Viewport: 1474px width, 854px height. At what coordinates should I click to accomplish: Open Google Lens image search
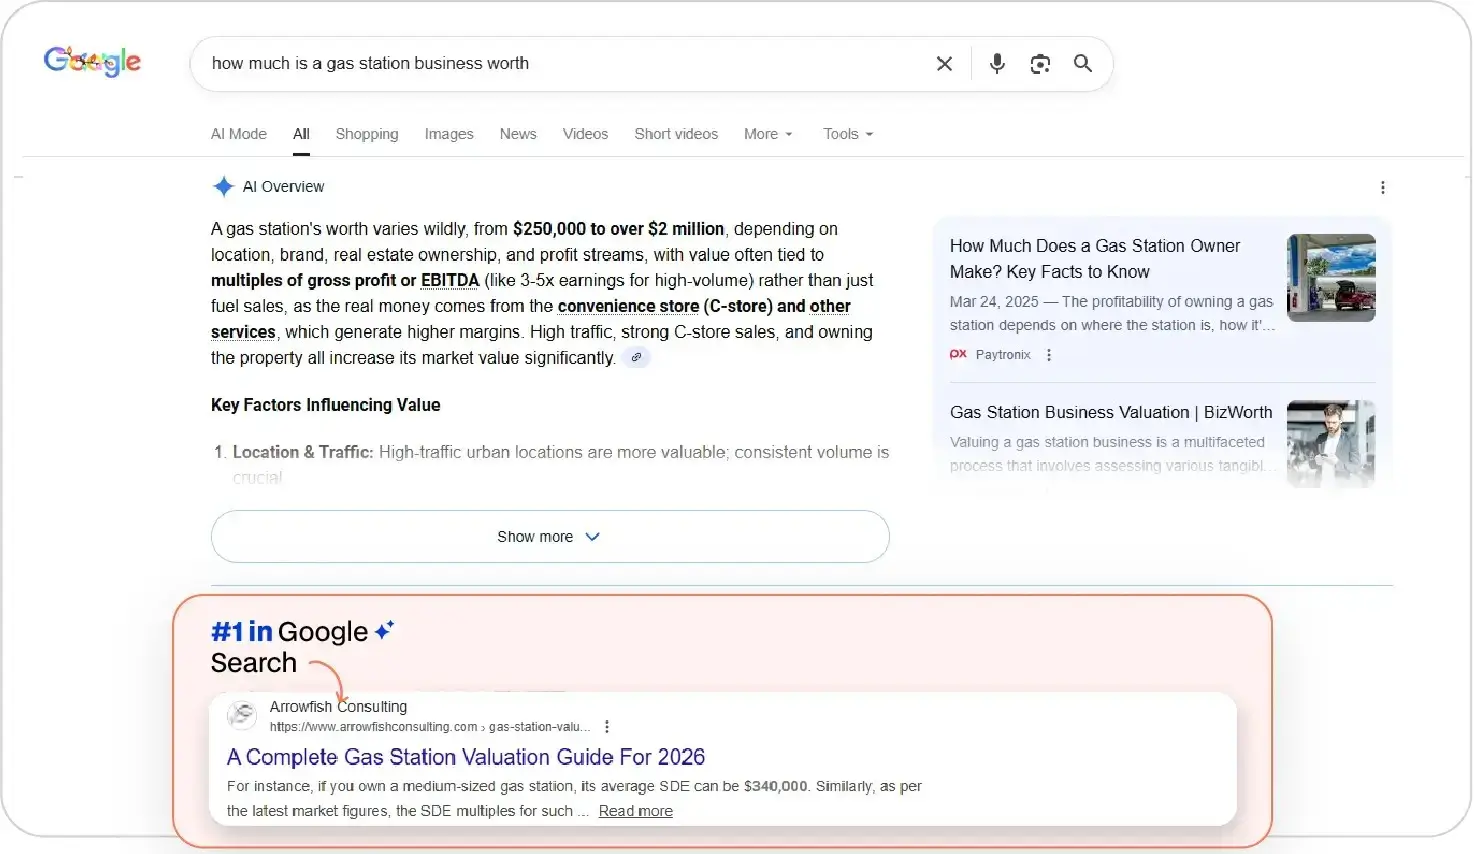pos(1040,63)
